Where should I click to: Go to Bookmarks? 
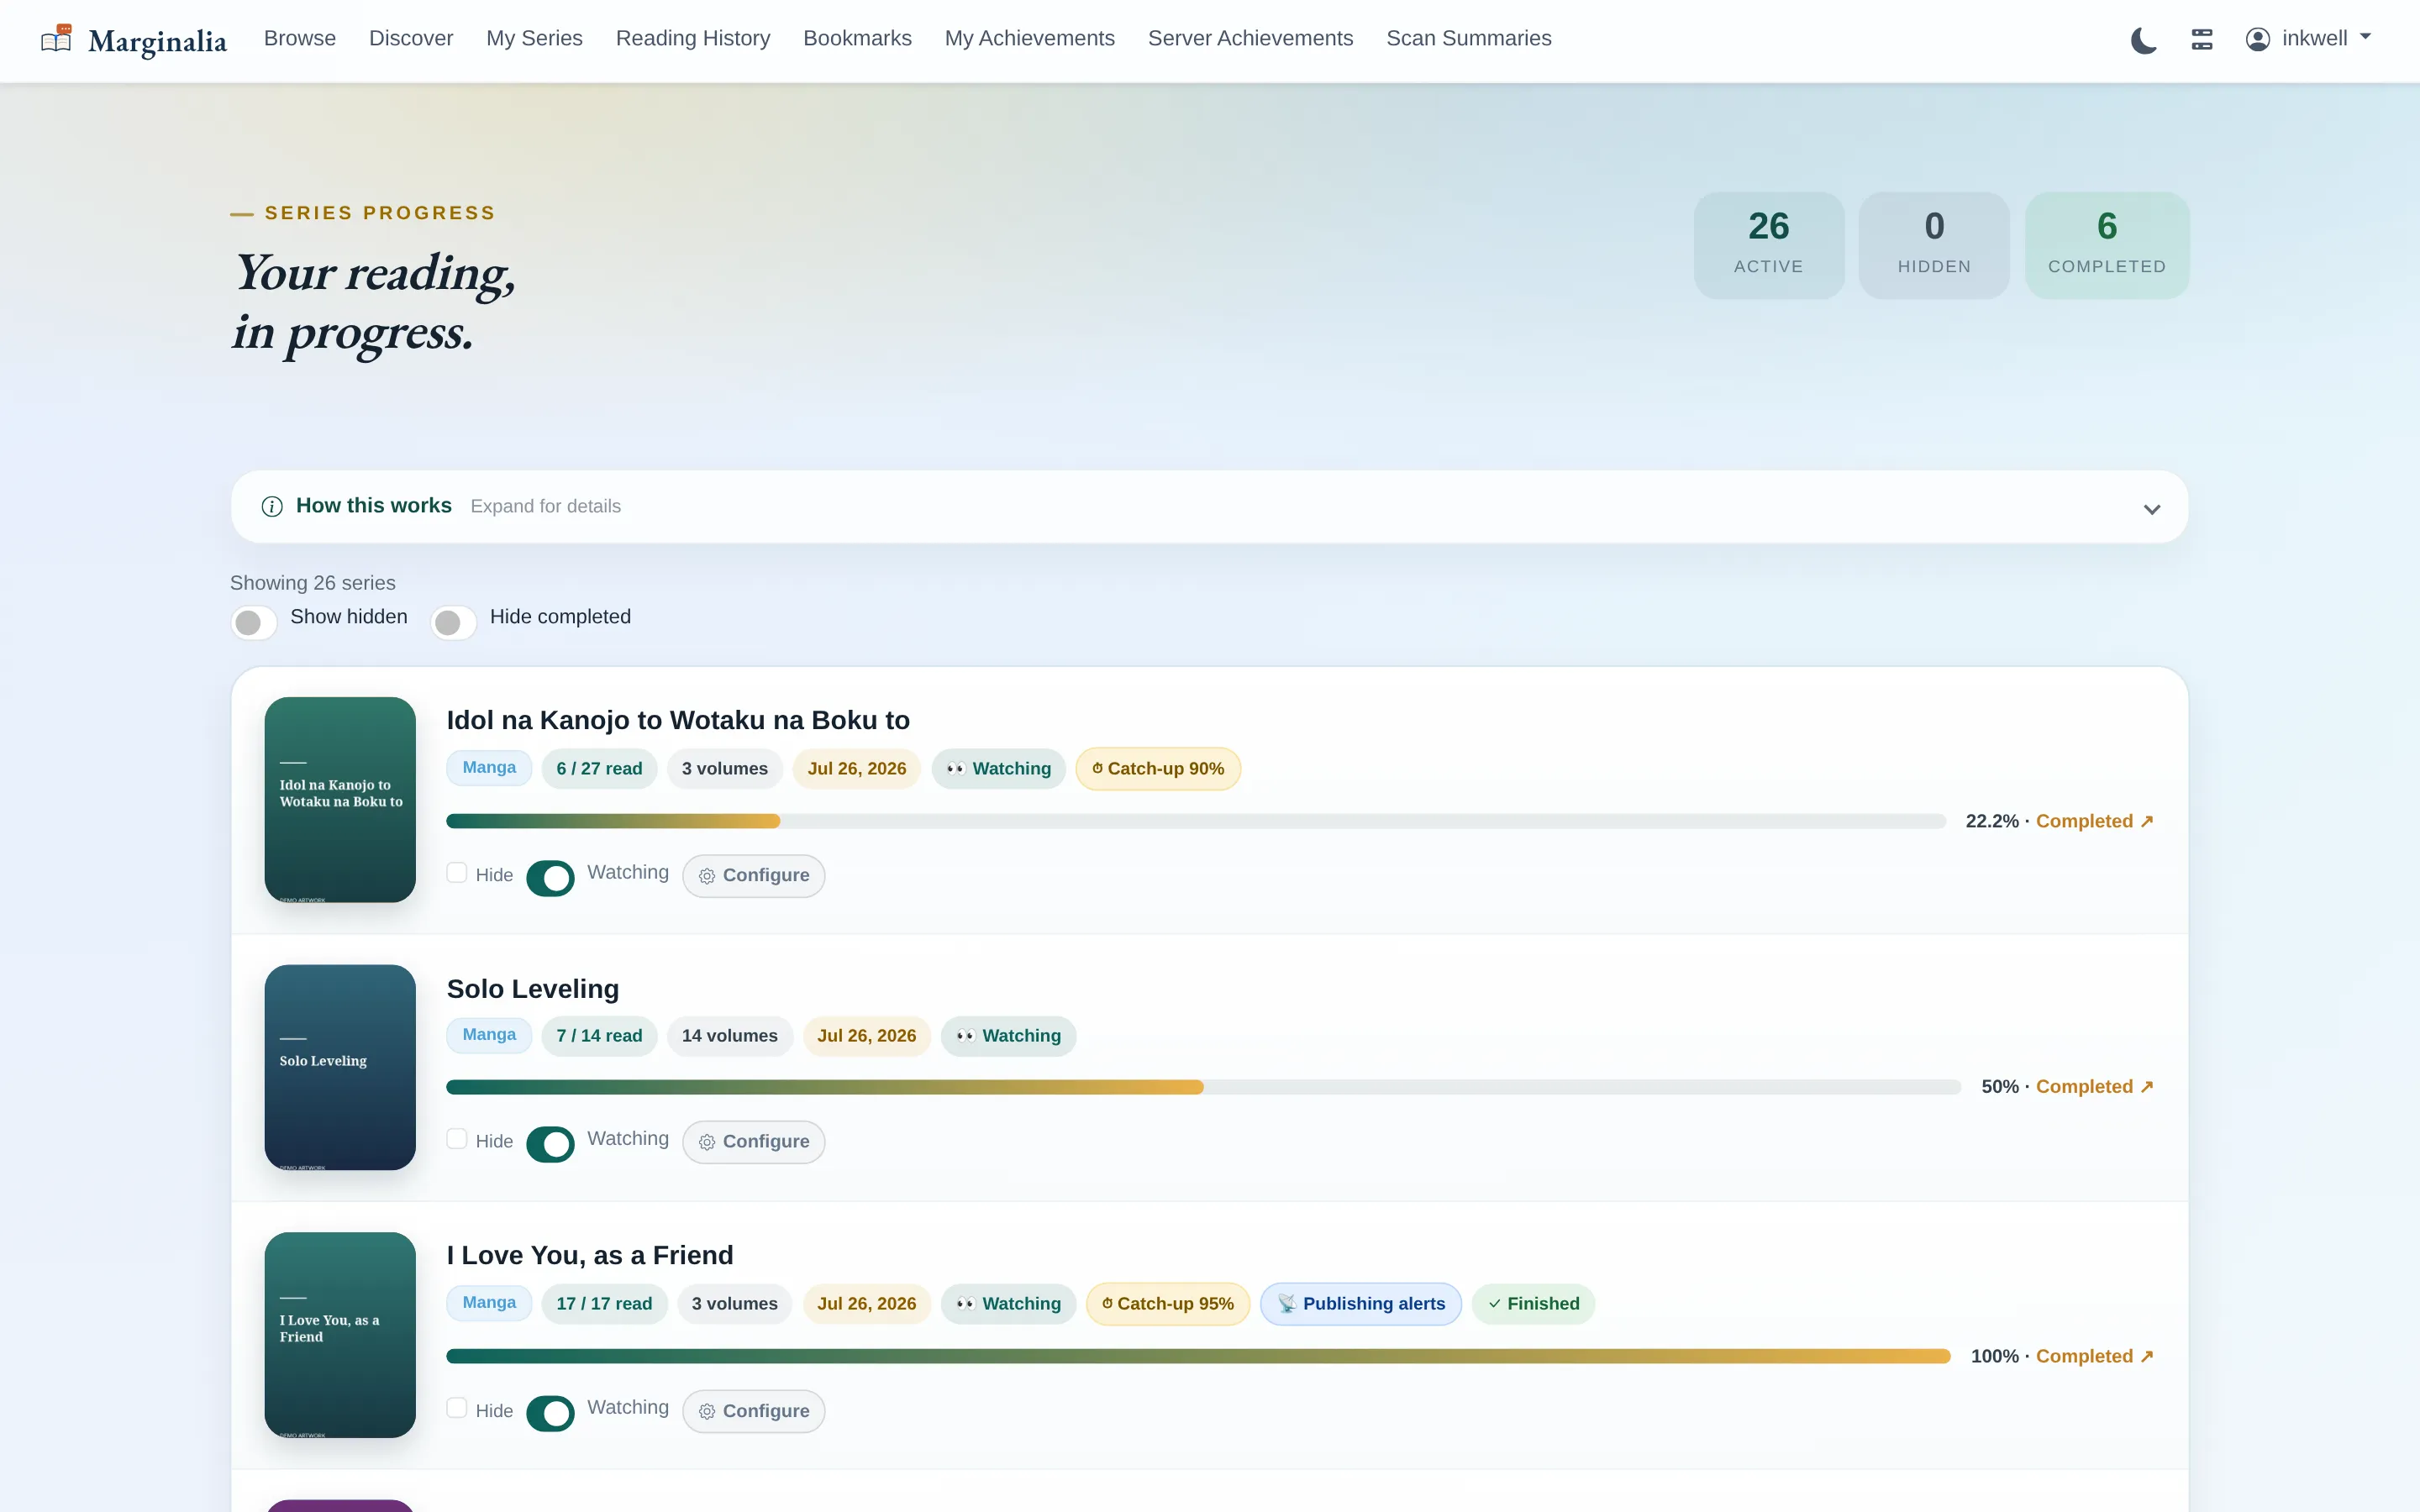pos(857,38)
